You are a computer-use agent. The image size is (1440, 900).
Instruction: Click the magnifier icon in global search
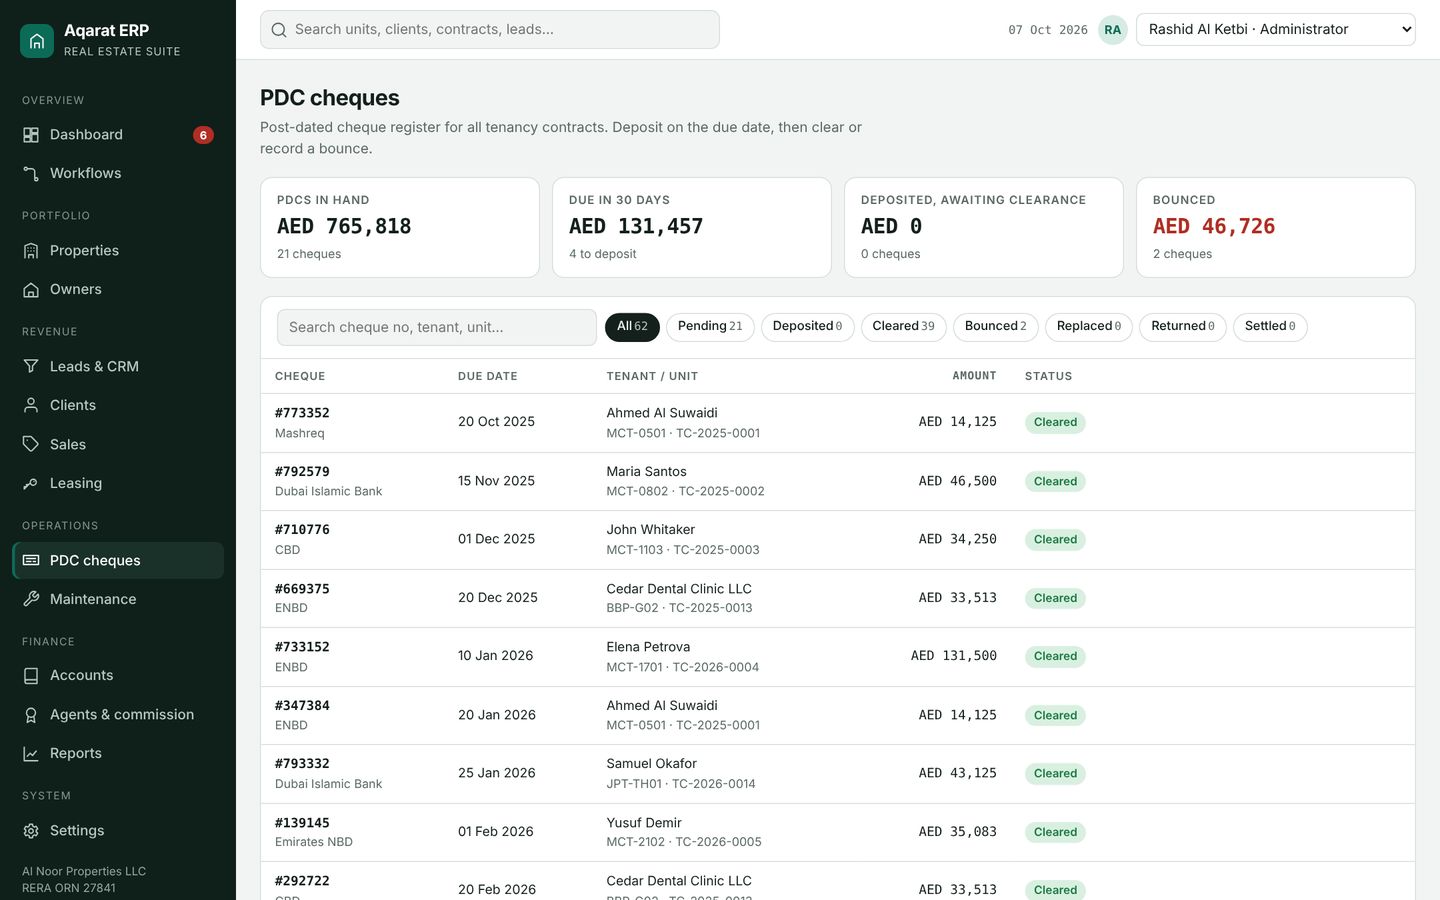point(279,30)
